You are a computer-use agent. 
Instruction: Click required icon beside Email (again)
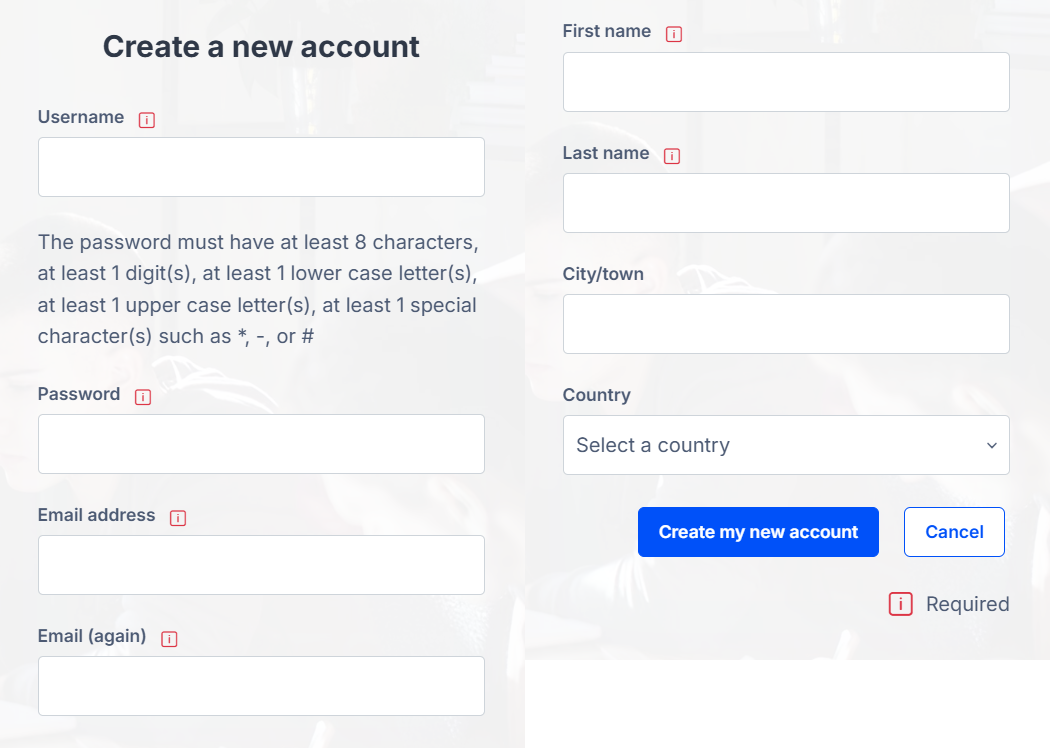click(169, 639)
